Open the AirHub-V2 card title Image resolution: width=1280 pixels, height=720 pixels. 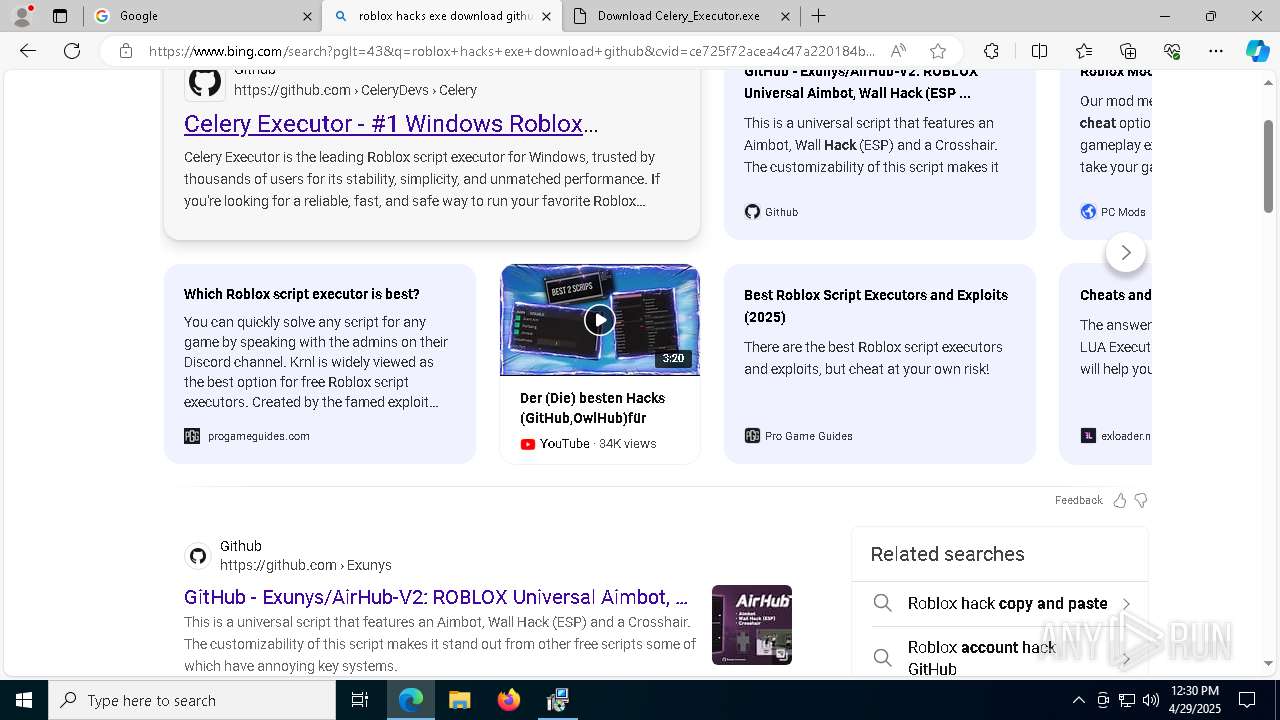[x=861, y=82]
